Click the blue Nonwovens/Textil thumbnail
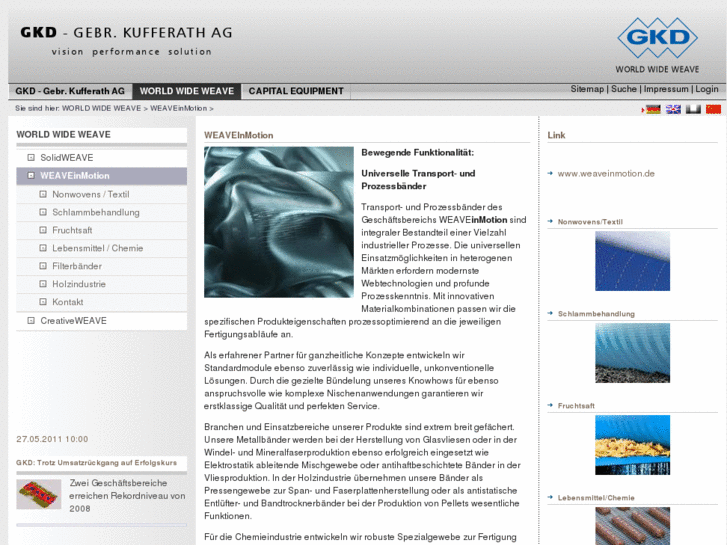The image size is (727, 545). [632, 261]
